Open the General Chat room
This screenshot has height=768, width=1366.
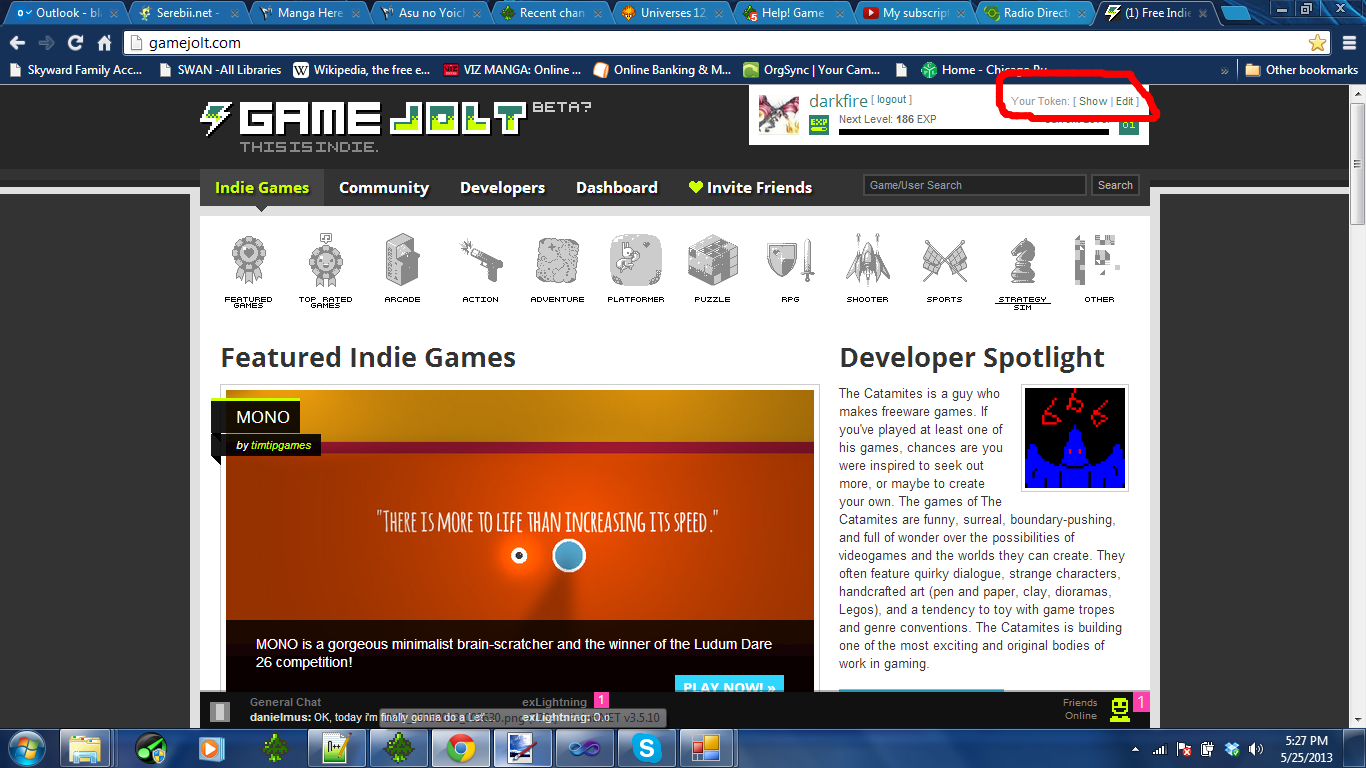286,702
